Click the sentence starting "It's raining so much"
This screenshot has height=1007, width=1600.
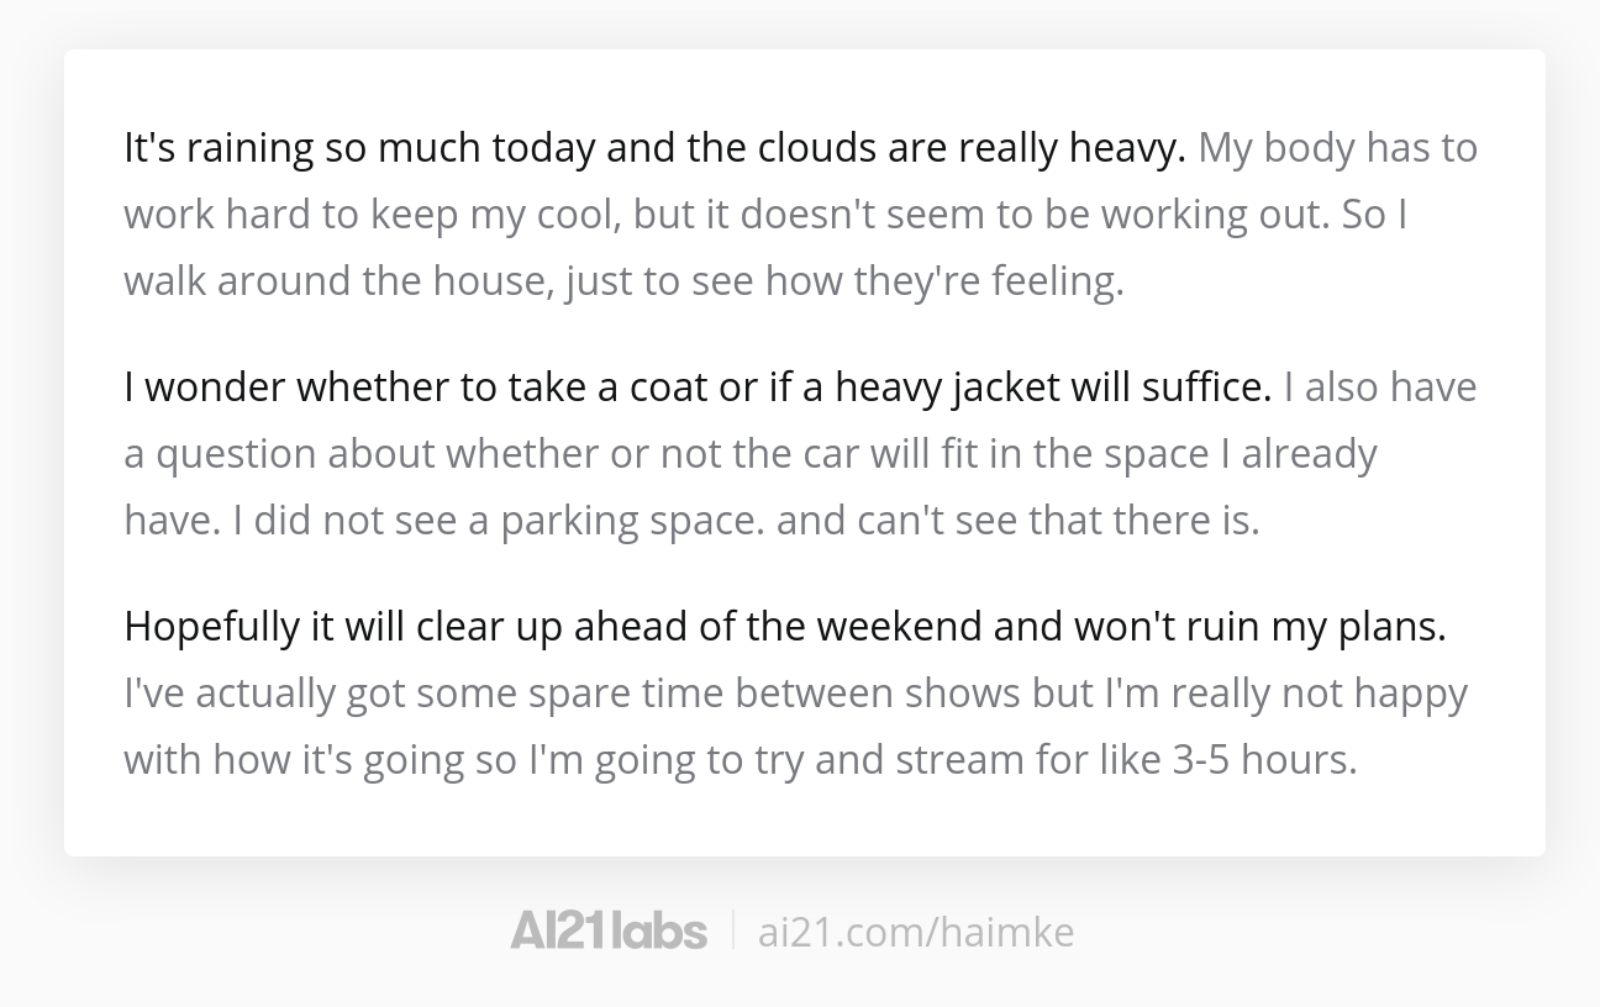(654, 148)
